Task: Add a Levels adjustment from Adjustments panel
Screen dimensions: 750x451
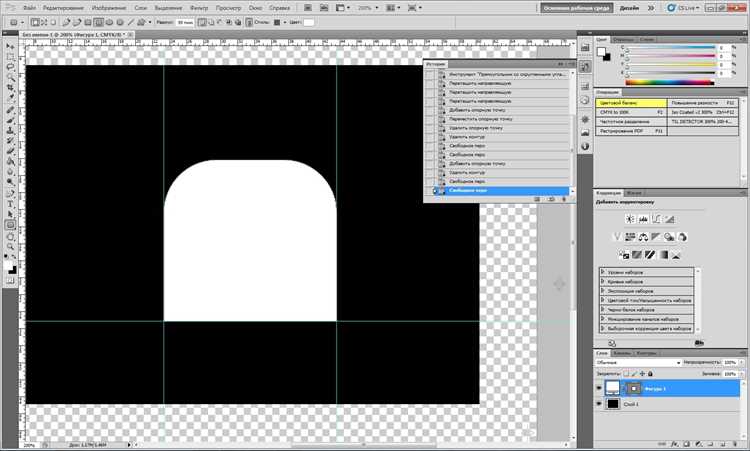Action: click(x=643, y=219)
